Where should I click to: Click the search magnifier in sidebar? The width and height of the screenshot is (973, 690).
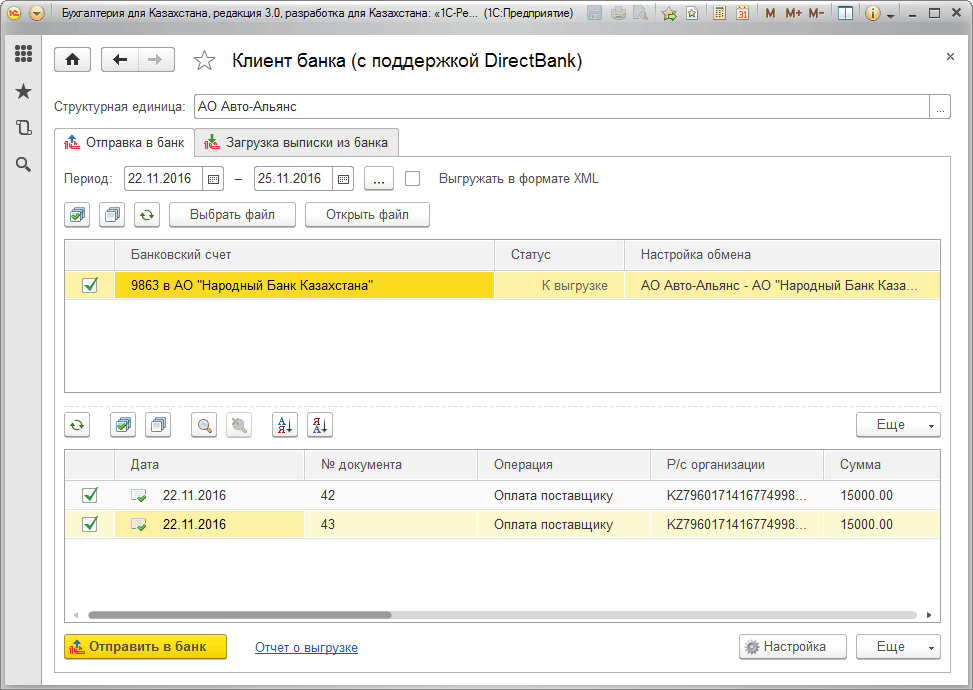click(x=23, y=164)
